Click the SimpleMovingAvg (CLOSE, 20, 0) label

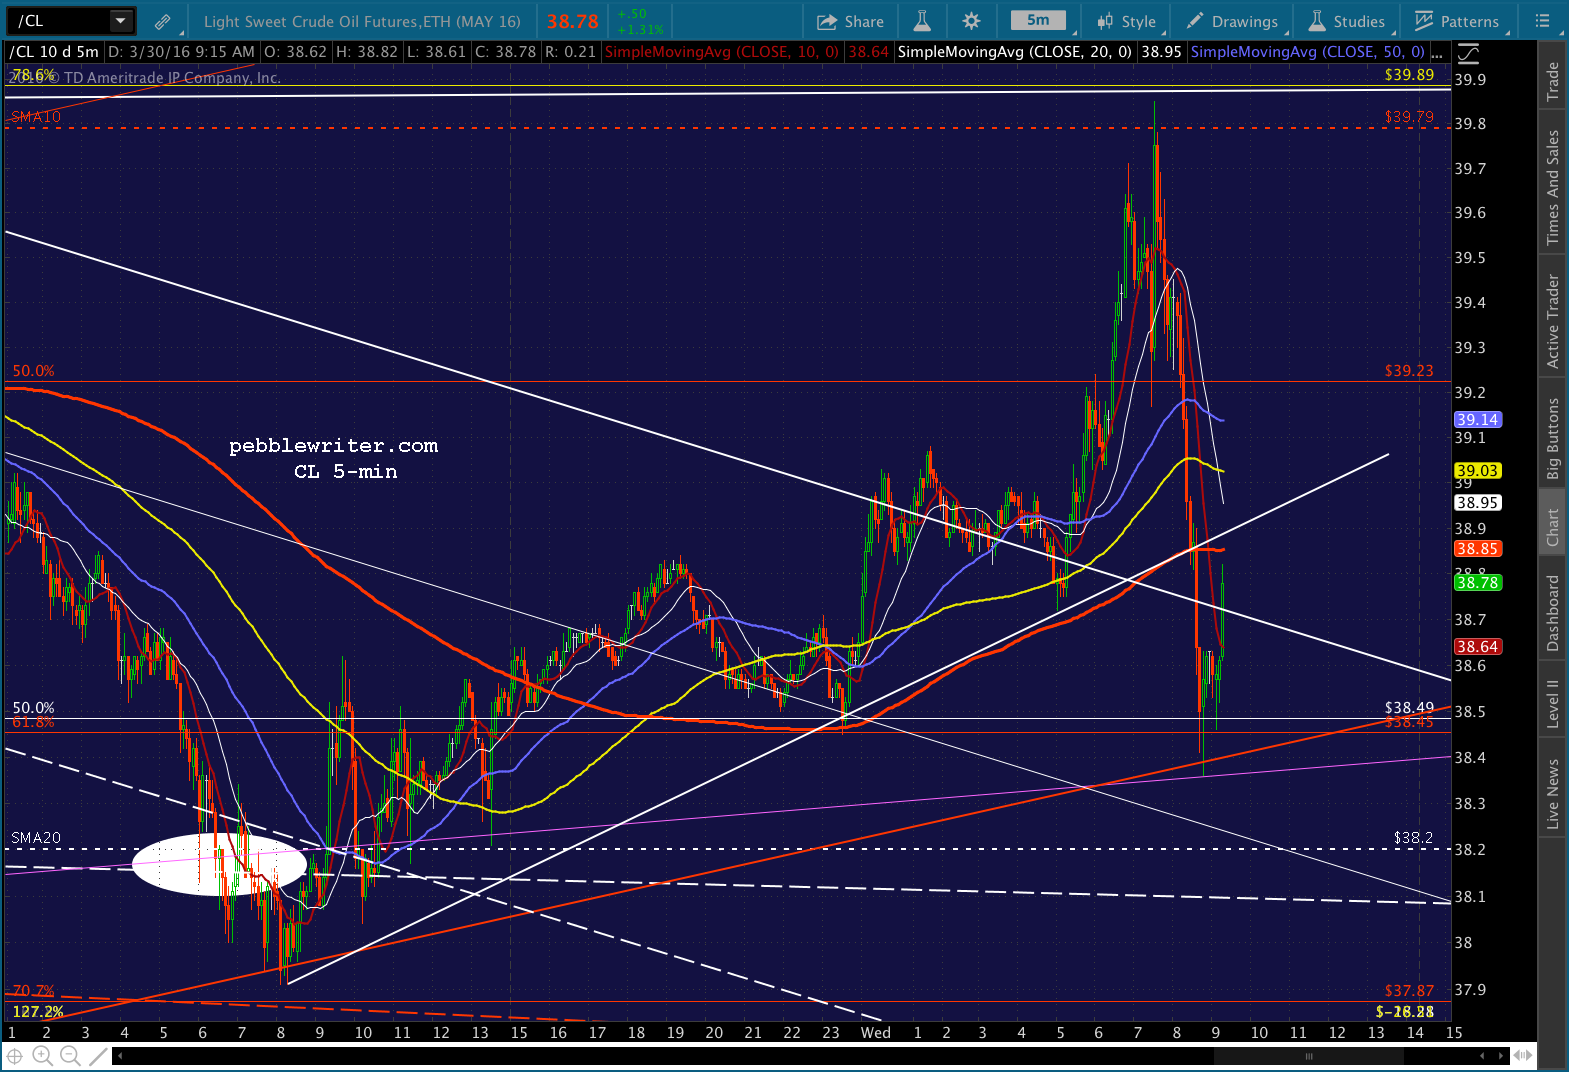(x=1015, y=52)
